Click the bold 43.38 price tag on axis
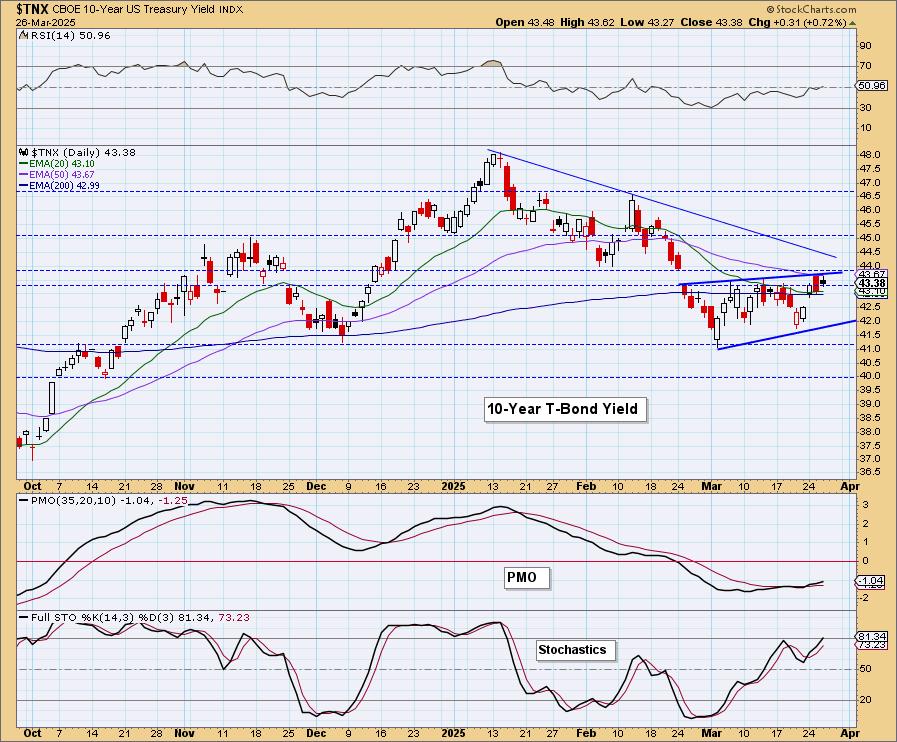 point(872,283)
